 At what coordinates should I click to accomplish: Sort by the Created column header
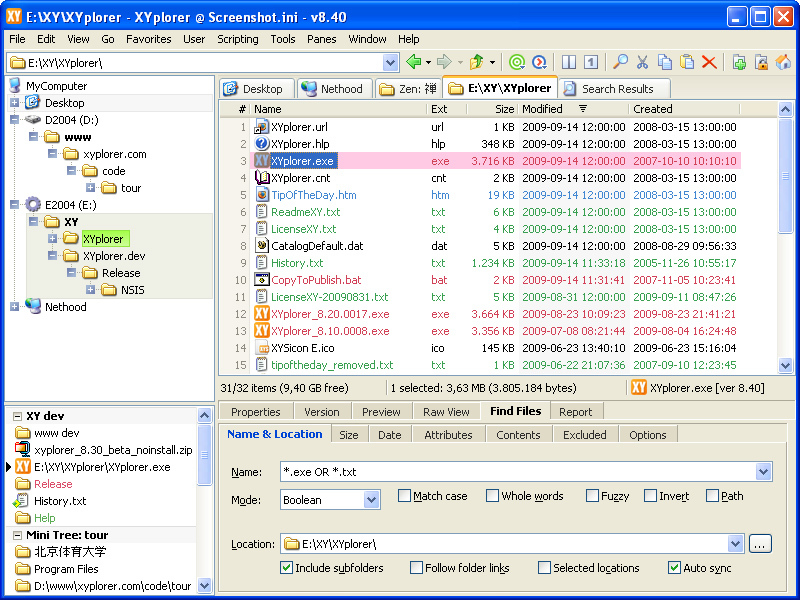[684, 109]
